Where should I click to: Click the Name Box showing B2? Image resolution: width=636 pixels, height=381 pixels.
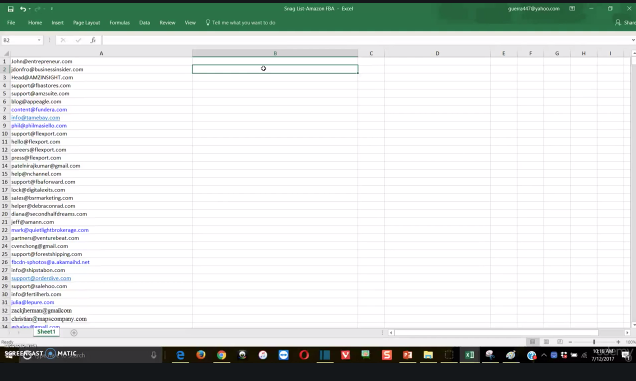click(x=19, y=40)
